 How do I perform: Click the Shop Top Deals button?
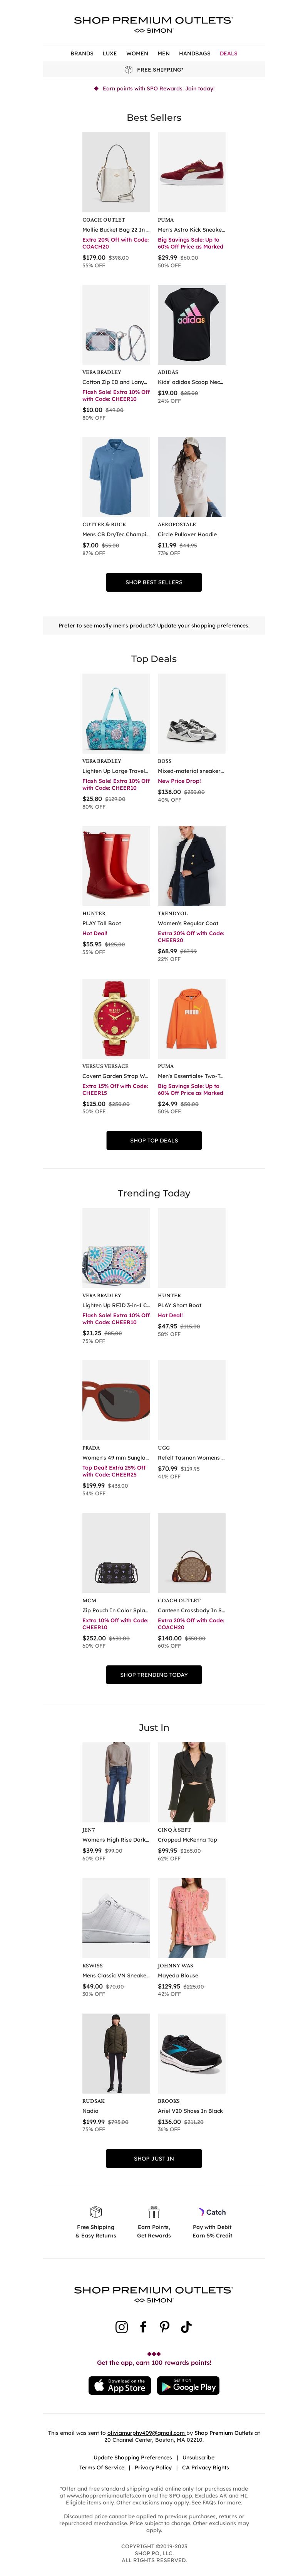(x=154, y=1140)
